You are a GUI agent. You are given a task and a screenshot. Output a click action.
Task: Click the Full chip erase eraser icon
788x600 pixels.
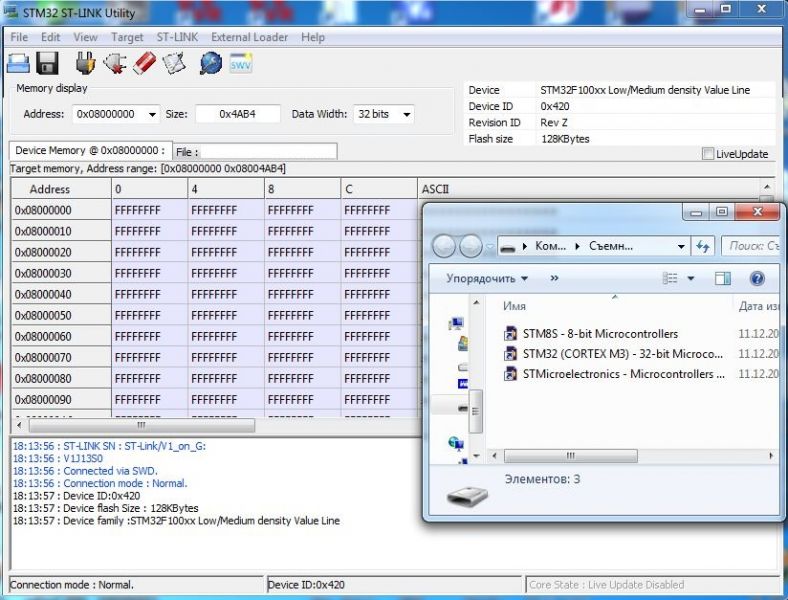144,64
